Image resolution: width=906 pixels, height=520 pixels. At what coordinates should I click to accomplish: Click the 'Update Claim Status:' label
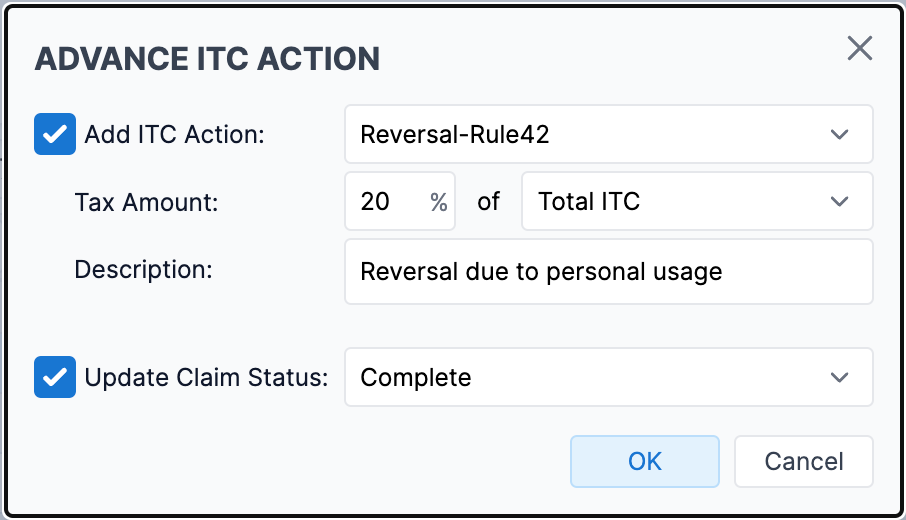206,377
